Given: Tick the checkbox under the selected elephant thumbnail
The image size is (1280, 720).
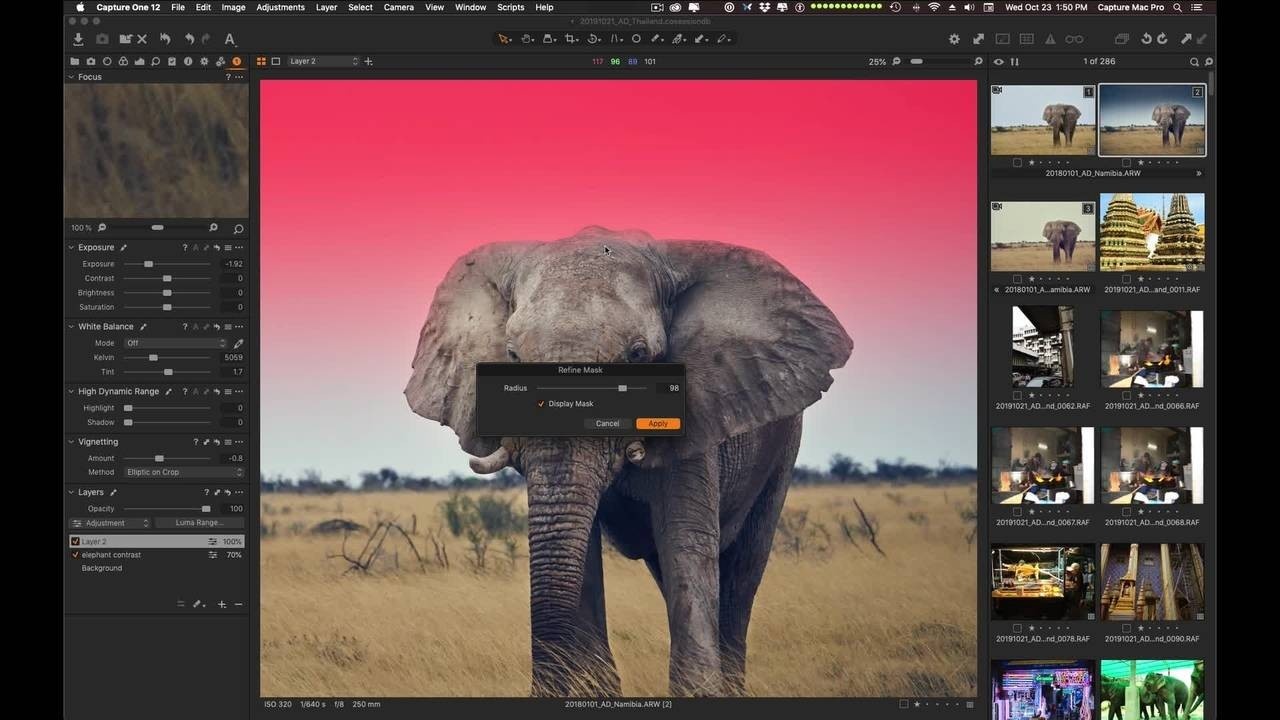Looking at the screenshot, I should (x=1126, y=162).
